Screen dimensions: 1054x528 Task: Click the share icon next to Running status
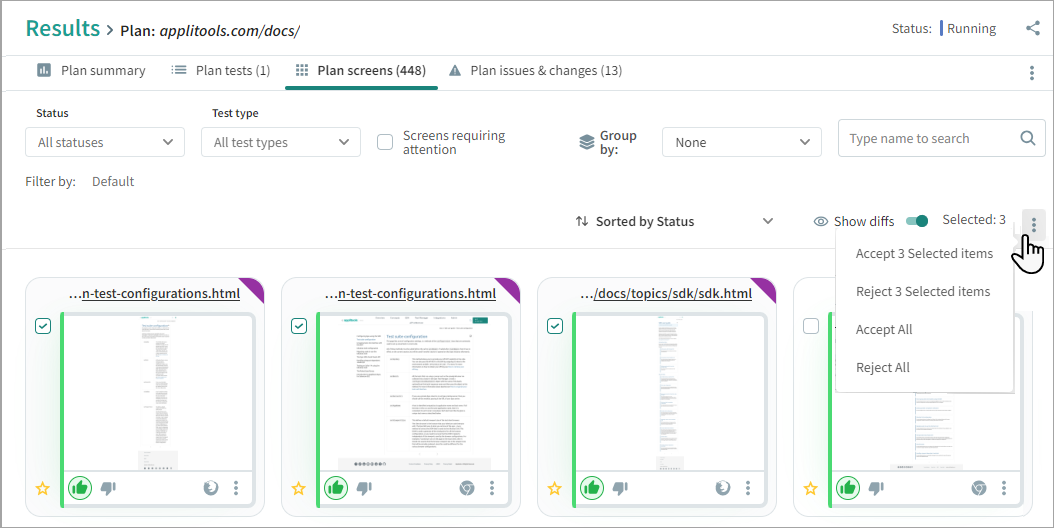coord(1033,28)
